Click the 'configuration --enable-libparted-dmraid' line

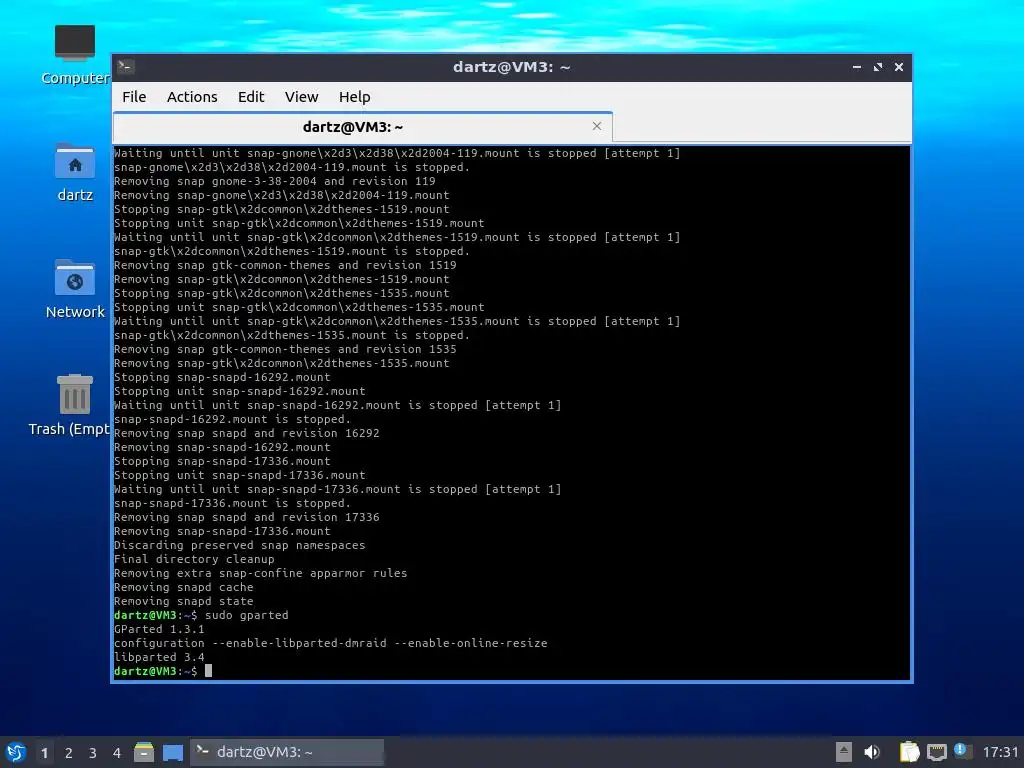[x=330, y=643]
